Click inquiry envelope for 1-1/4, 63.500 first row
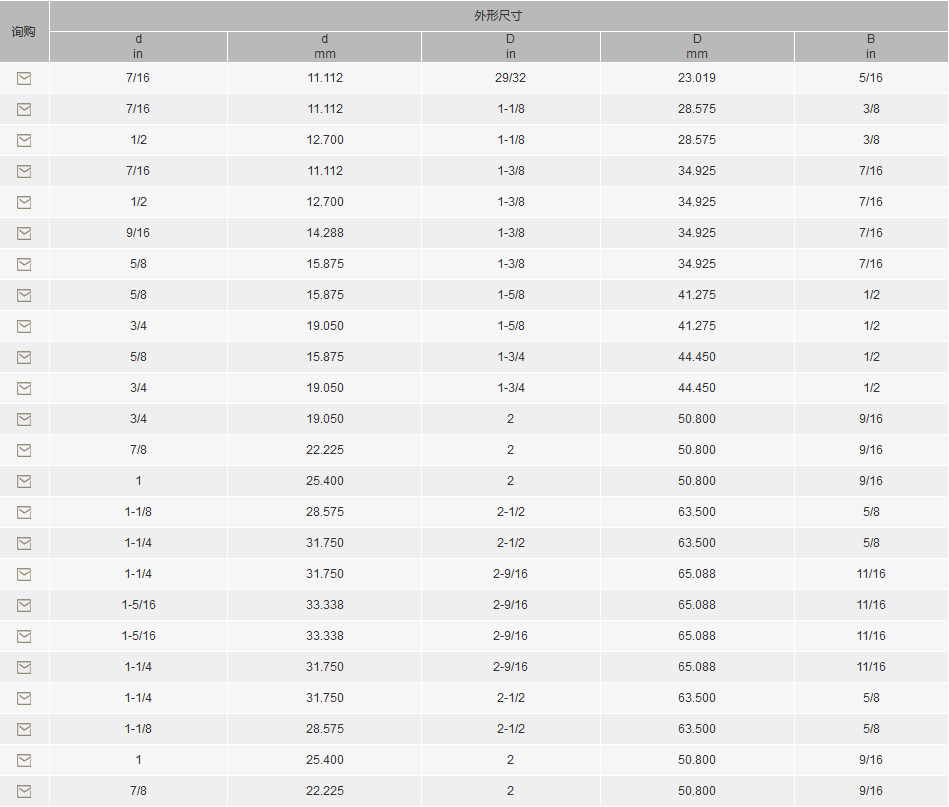Screen dimensions: 949x807 pos(24,543)
